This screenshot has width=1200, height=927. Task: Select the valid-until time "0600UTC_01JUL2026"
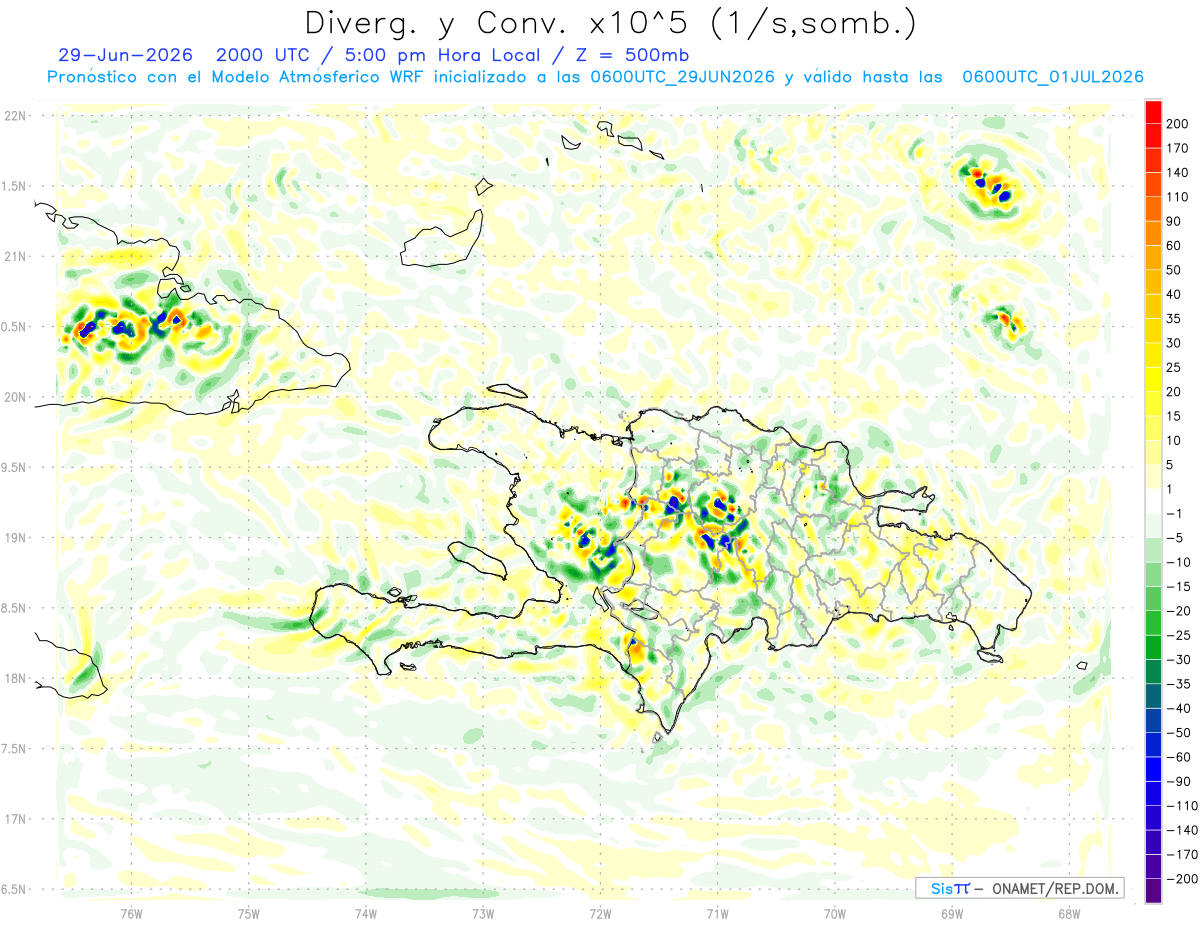[1052, 77]
